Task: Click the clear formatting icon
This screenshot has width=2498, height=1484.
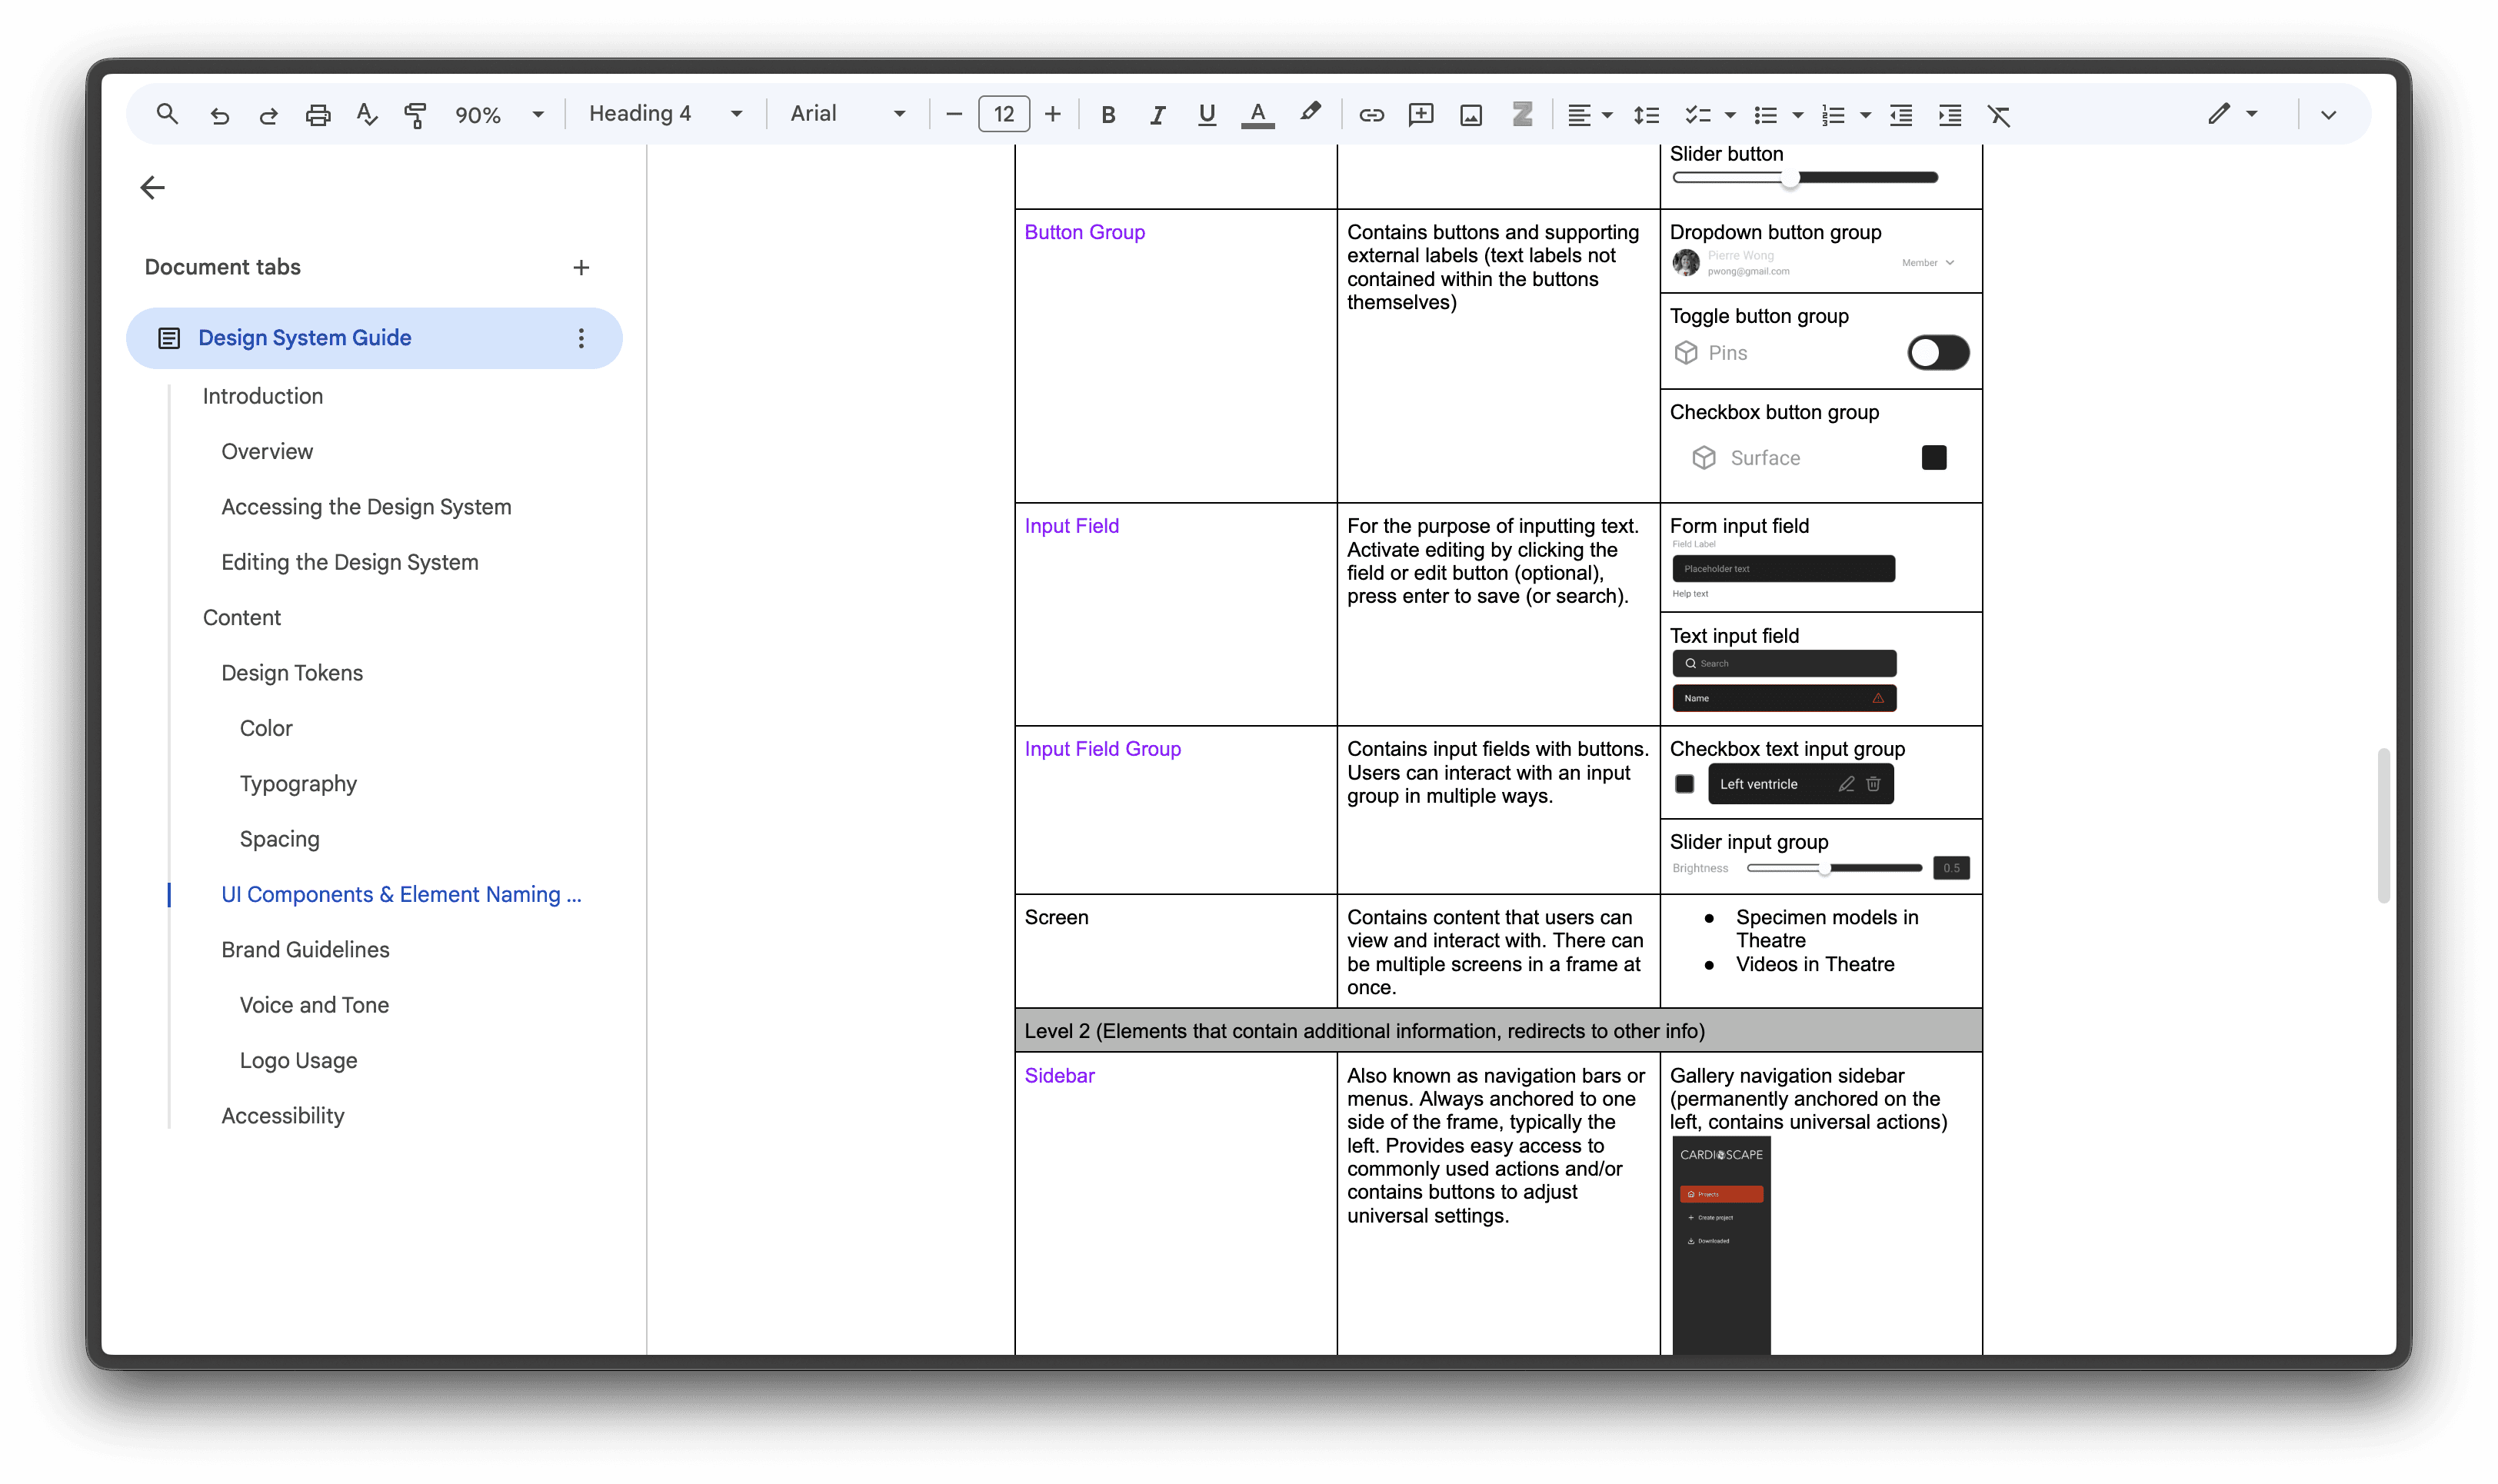Action: 1998,115
